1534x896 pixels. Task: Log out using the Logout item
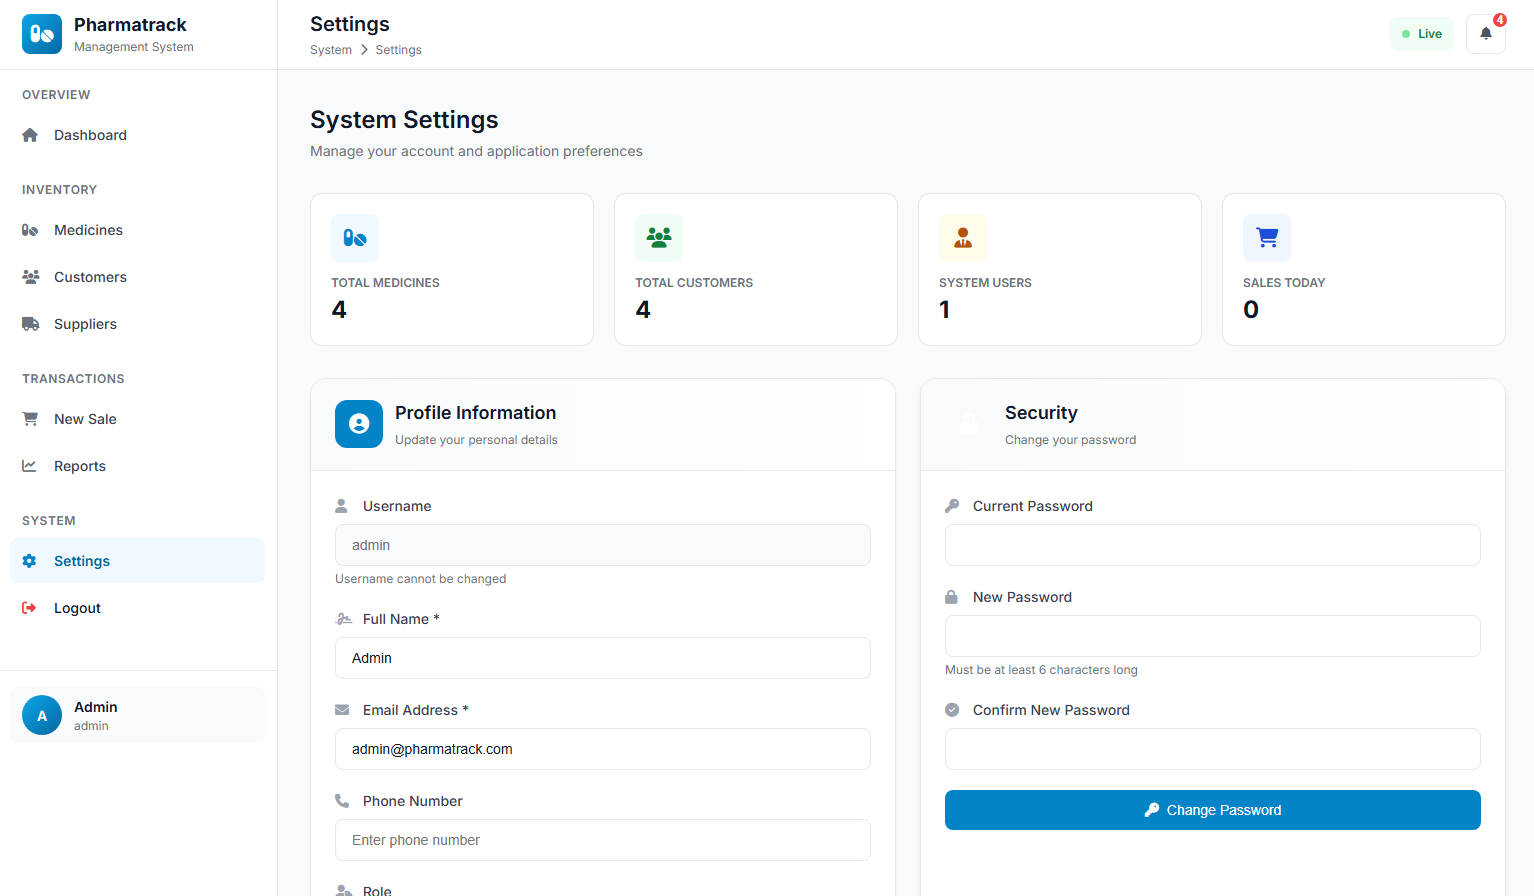pos(77,608)
